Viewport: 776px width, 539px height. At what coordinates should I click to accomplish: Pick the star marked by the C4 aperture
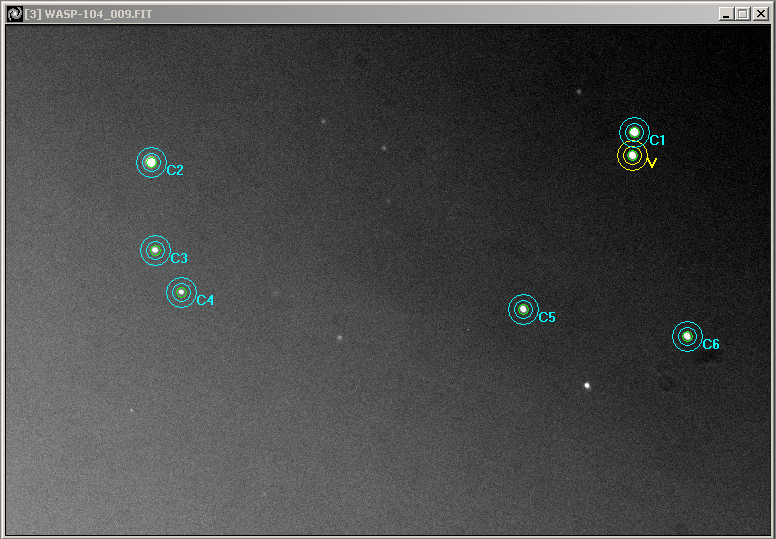coord(181,292)
